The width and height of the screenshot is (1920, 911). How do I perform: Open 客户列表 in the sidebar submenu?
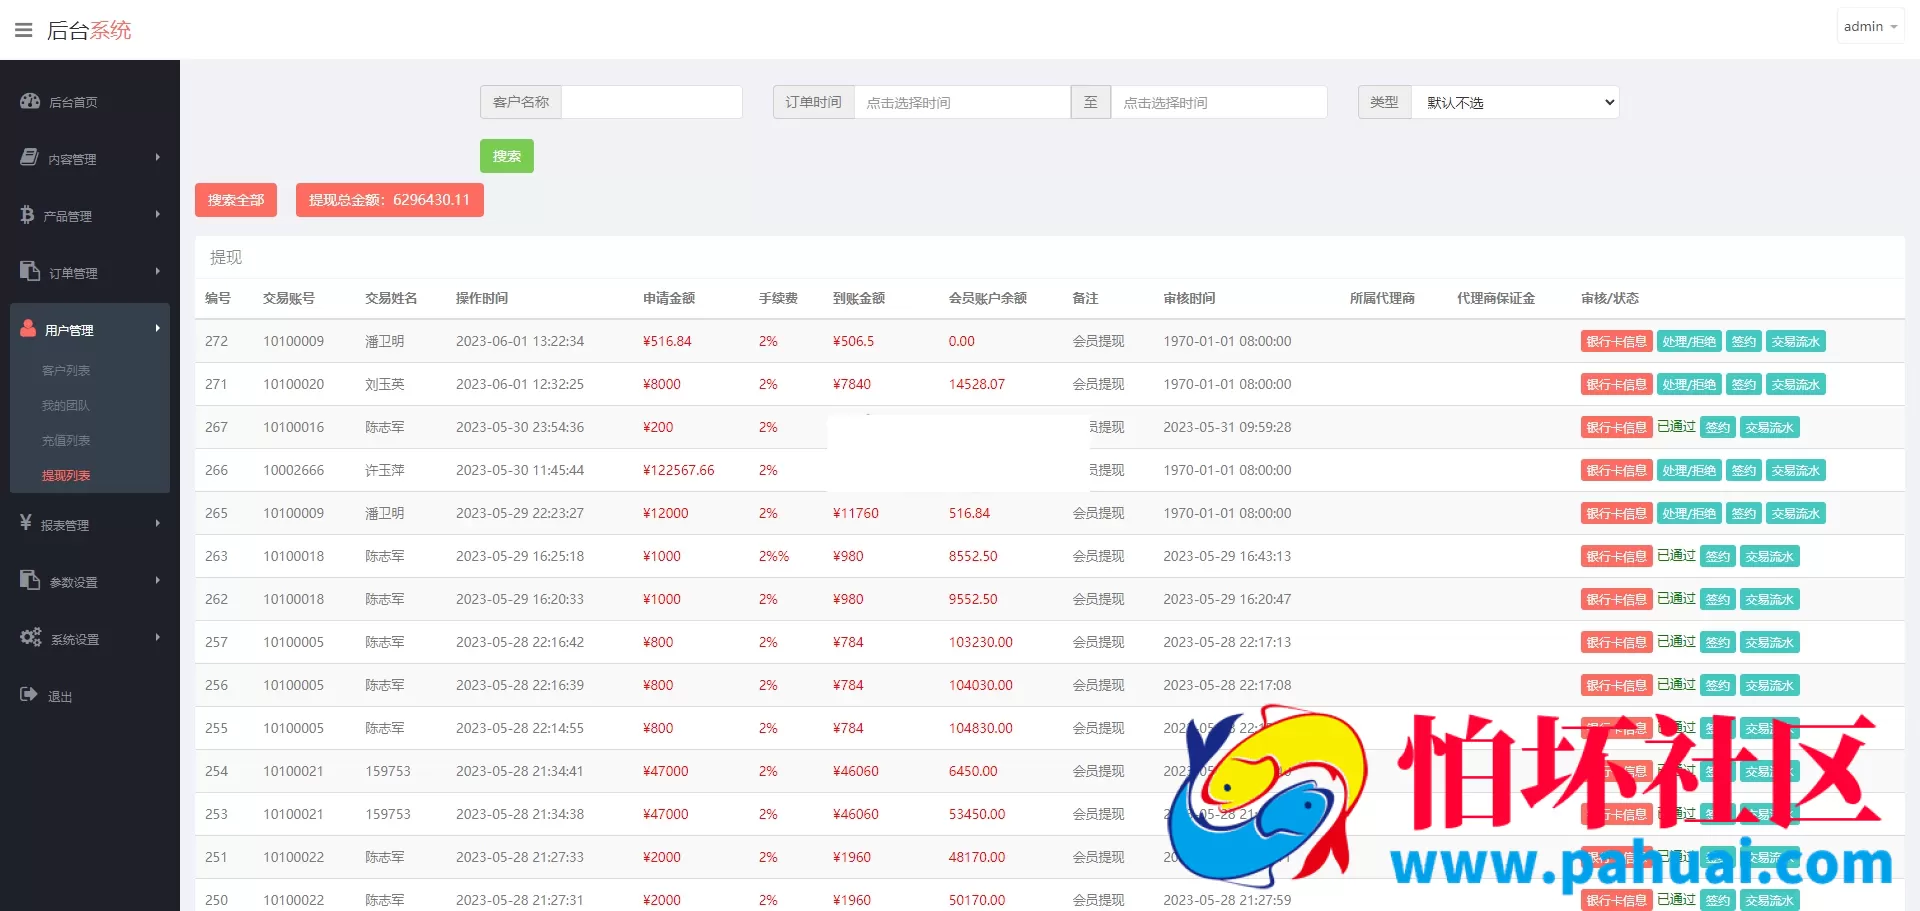[66, 371]
